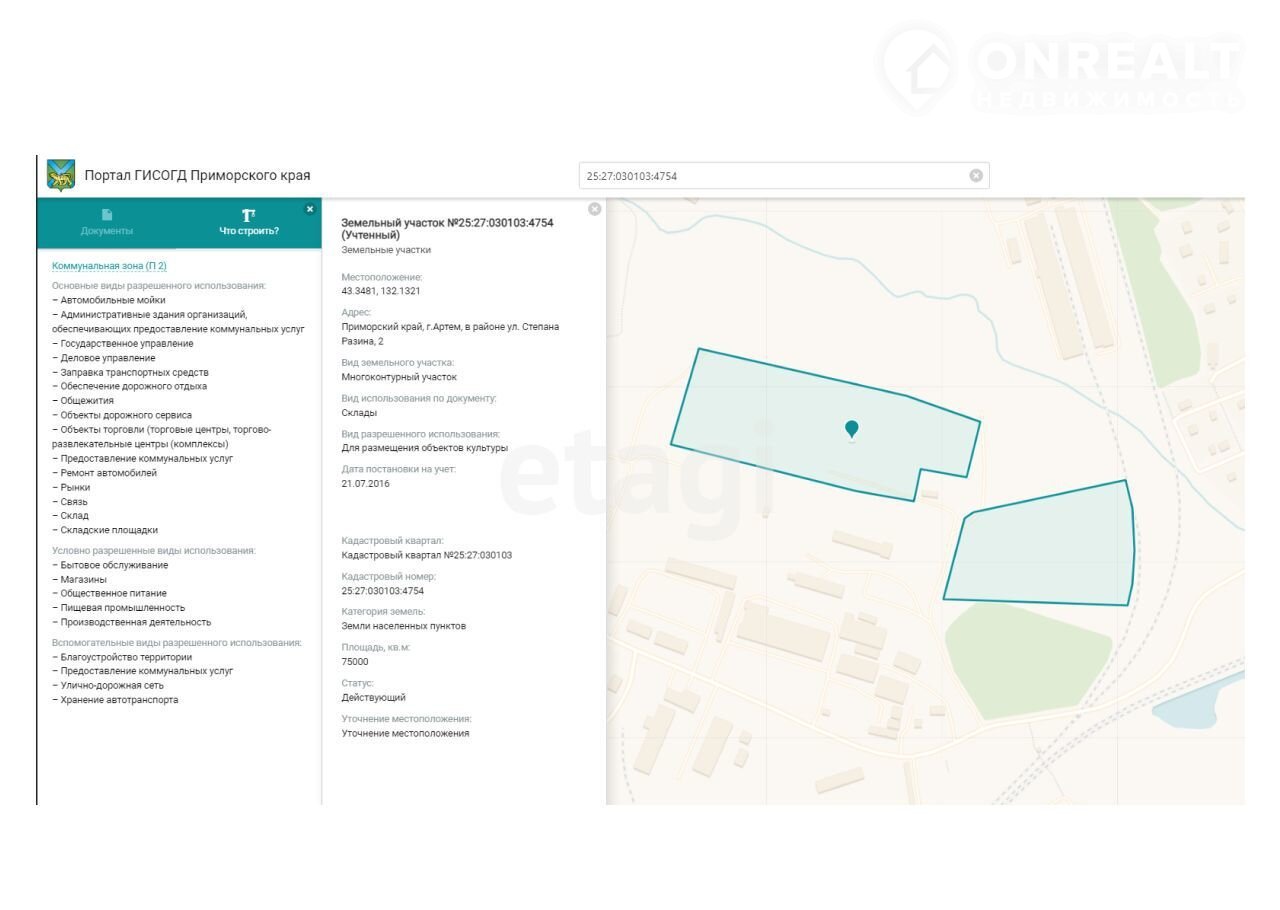The width and height of the screenshot is (1280, 910).
Task: Close the land parcel info card
Action: click(x=594, y=209)
